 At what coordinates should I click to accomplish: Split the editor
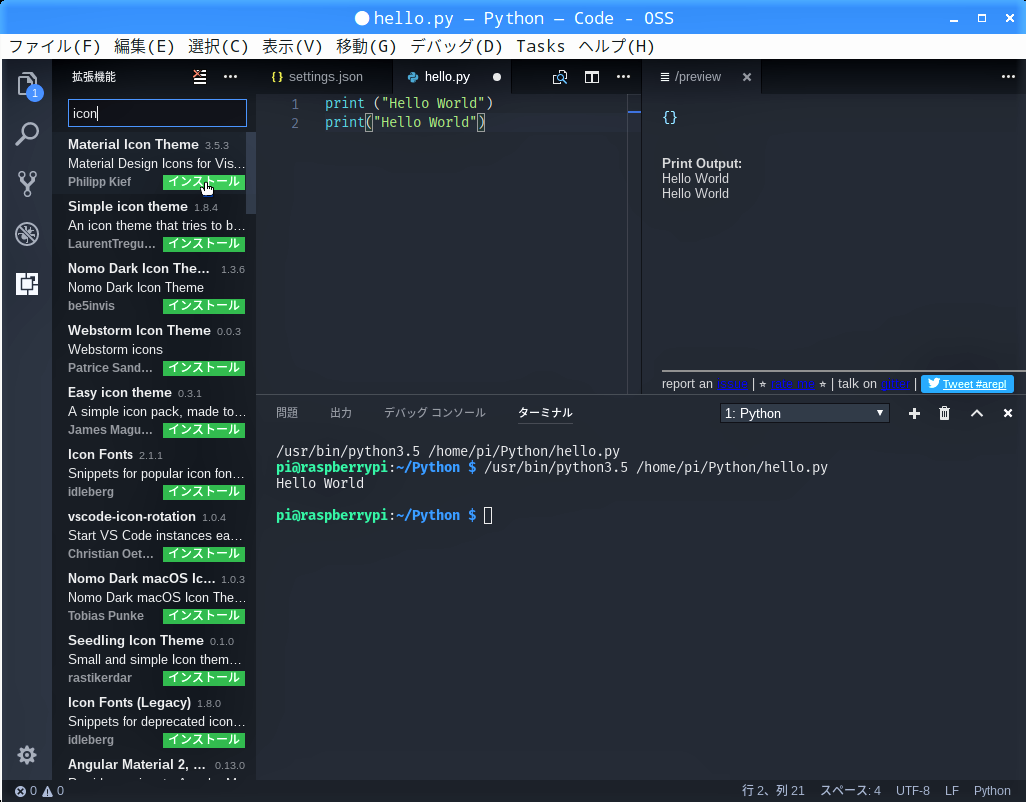point(592,77)
